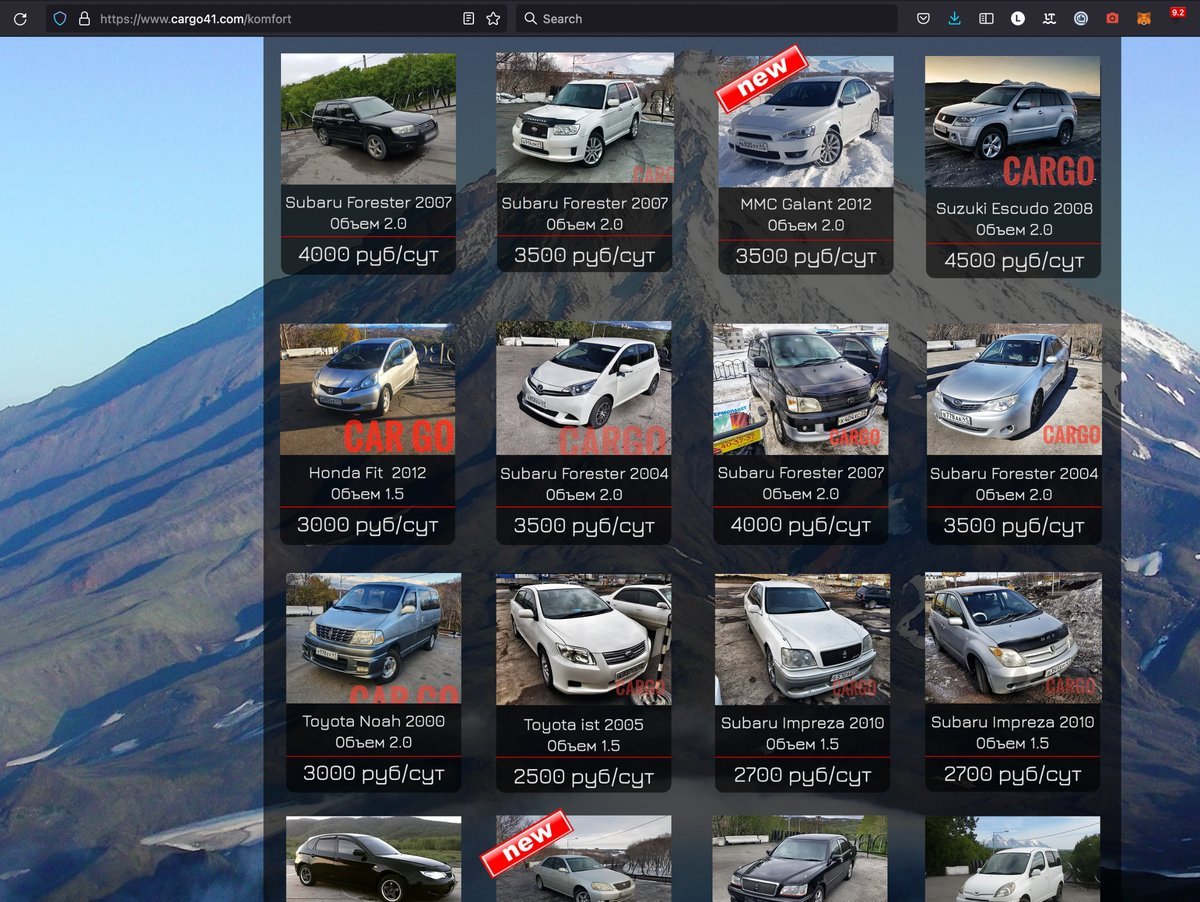Reload the page with the refresh icon
Viewport: 1200px width, 902px height.
[x=20, y=19]
